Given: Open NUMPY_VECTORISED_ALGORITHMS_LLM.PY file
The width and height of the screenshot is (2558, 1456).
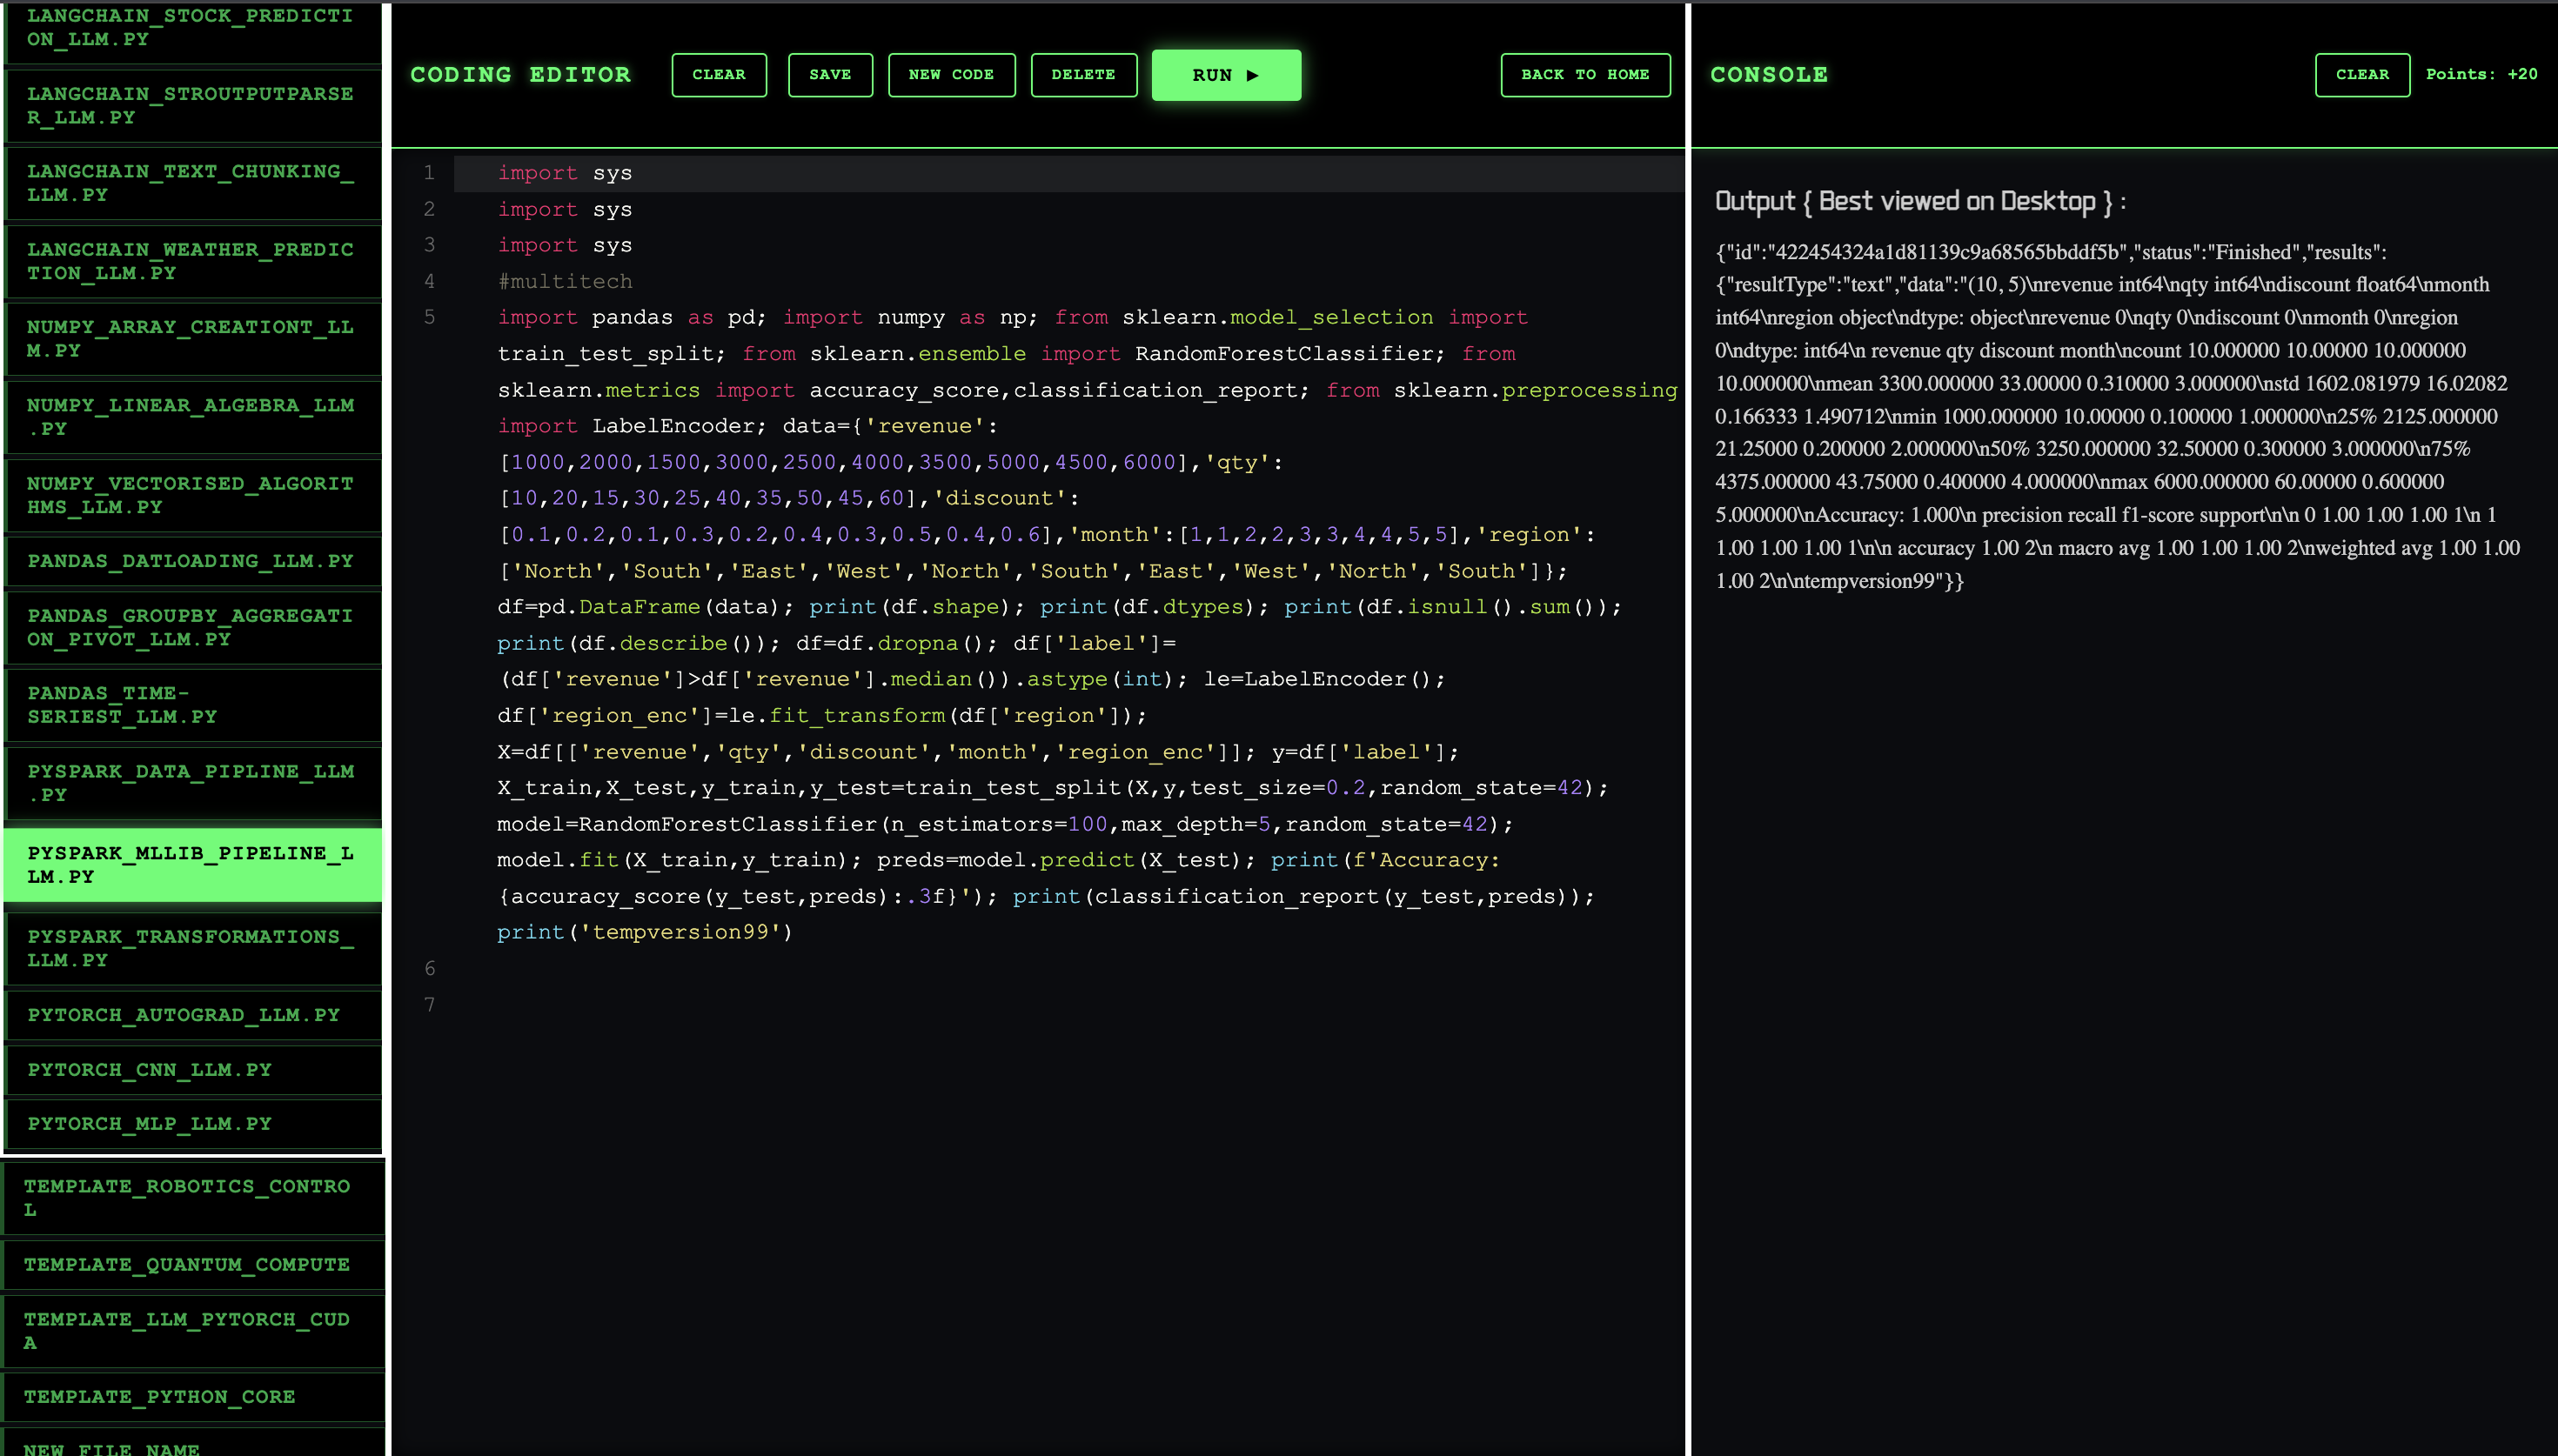Looking at the screenshot, I should click(193, 496).
